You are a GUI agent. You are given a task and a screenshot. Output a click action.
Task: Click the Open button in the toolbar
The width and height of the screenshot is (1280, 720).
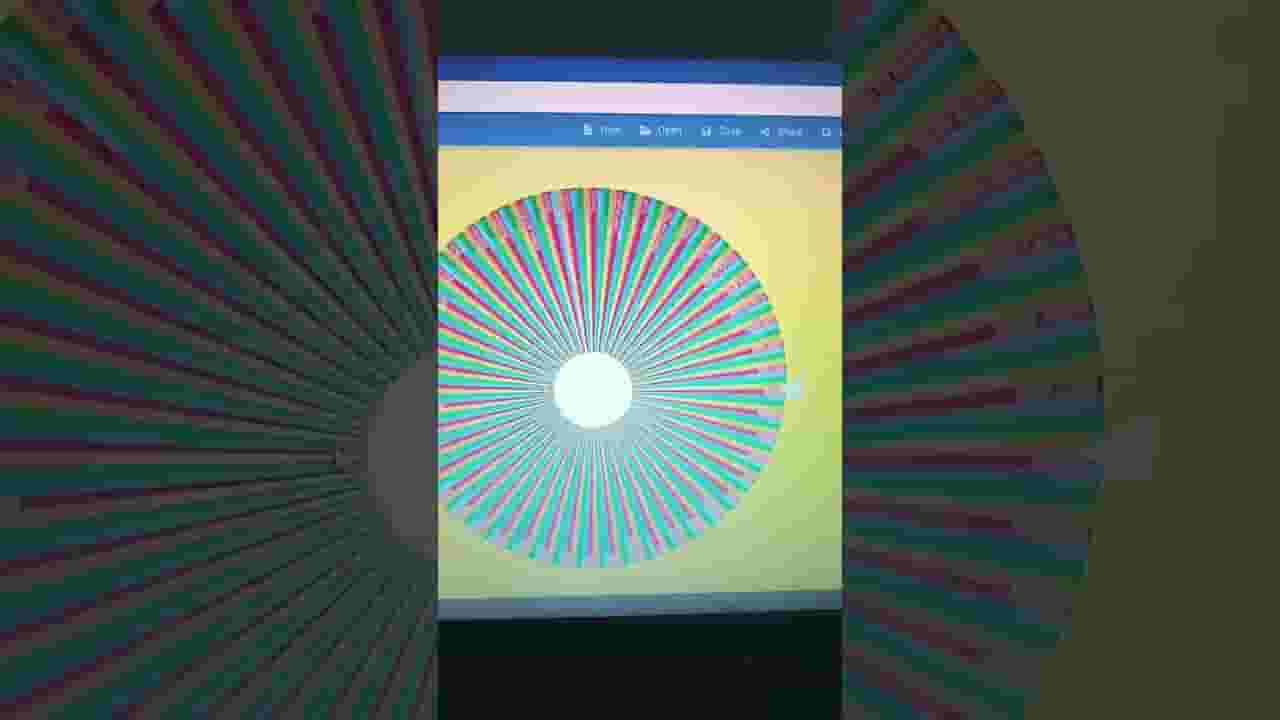click(661, 131)
